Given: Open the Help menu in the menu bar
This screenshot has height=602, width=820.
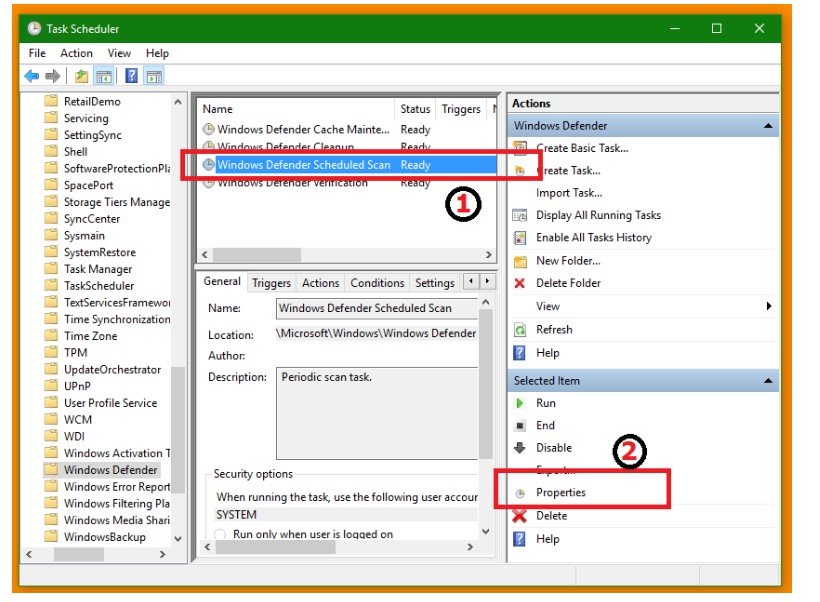Looking at the screenshot, I should (x=157, y=53).
